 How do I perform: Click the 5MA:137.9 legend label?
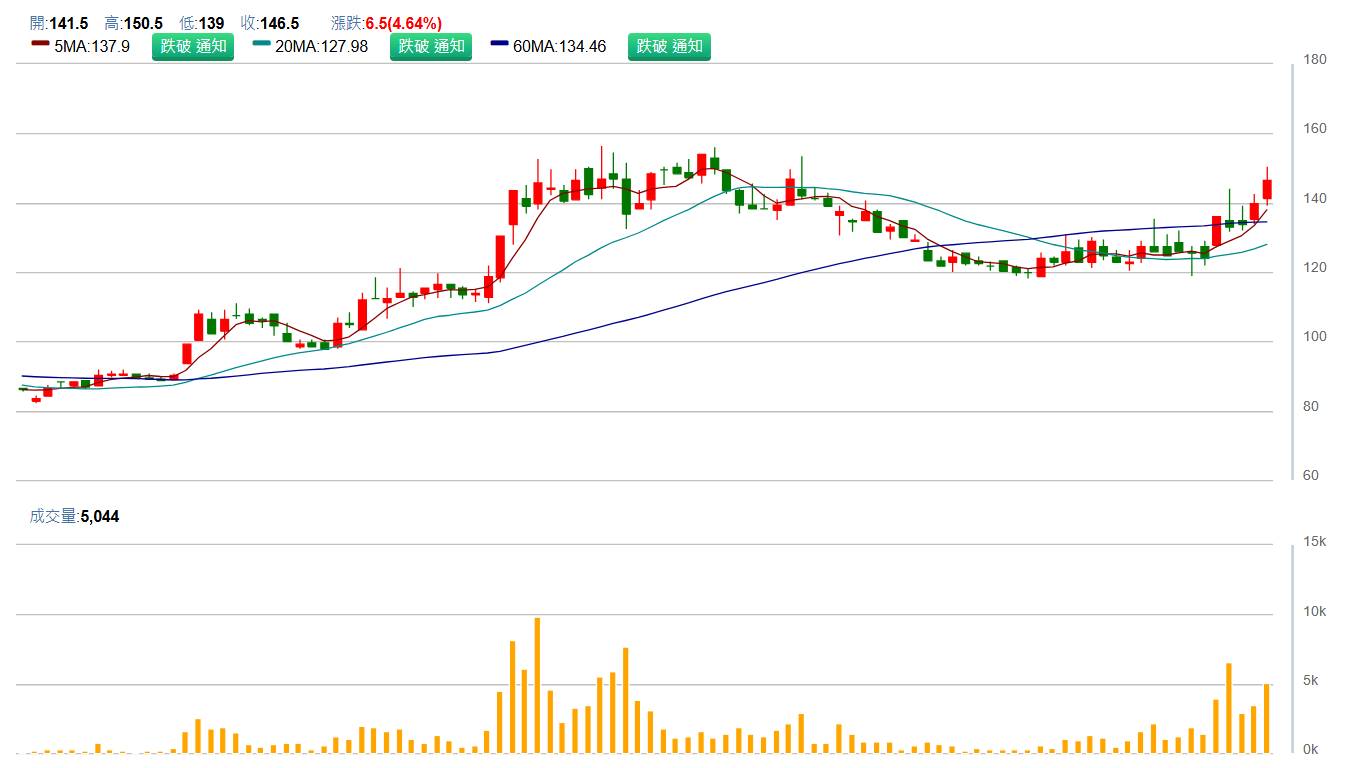tap(92, 46)
